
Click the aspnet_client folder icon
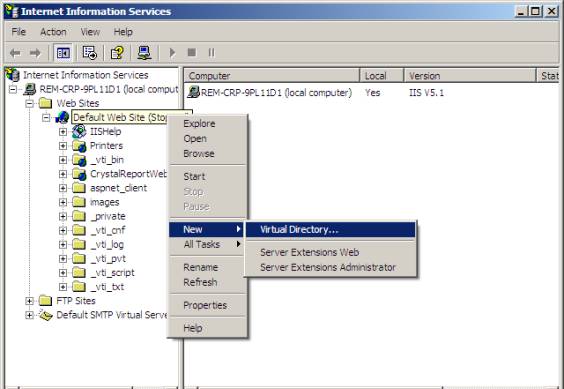[x=79, y=188]
